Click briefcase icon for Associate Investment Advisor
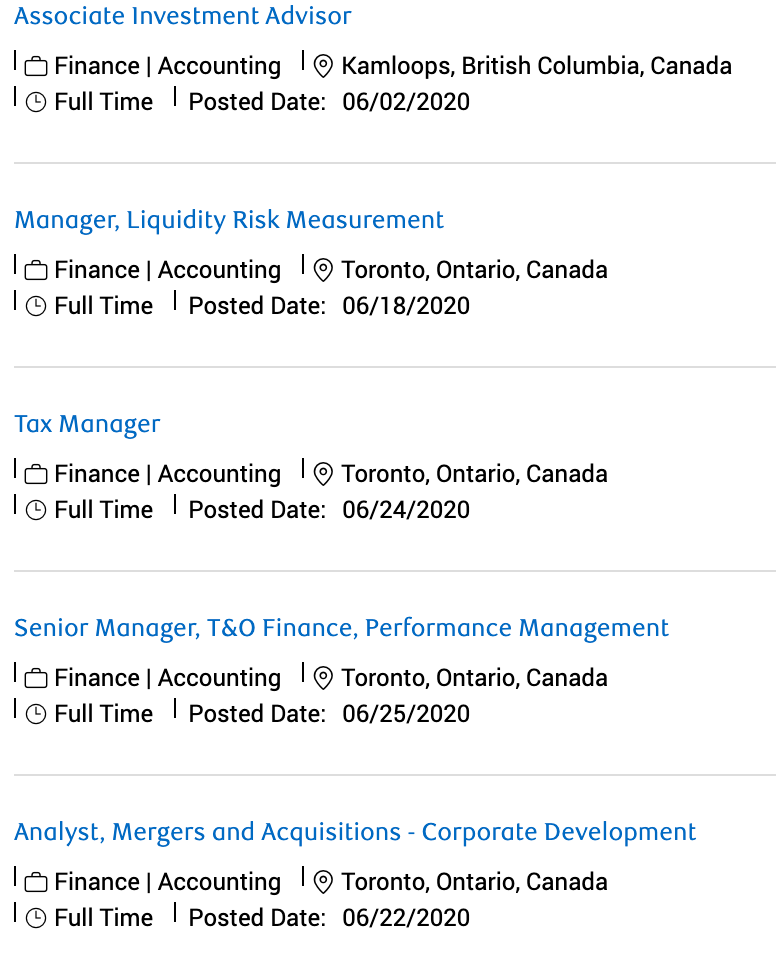The height and width of the screenshot is (964, 776). tap(36, 67)
